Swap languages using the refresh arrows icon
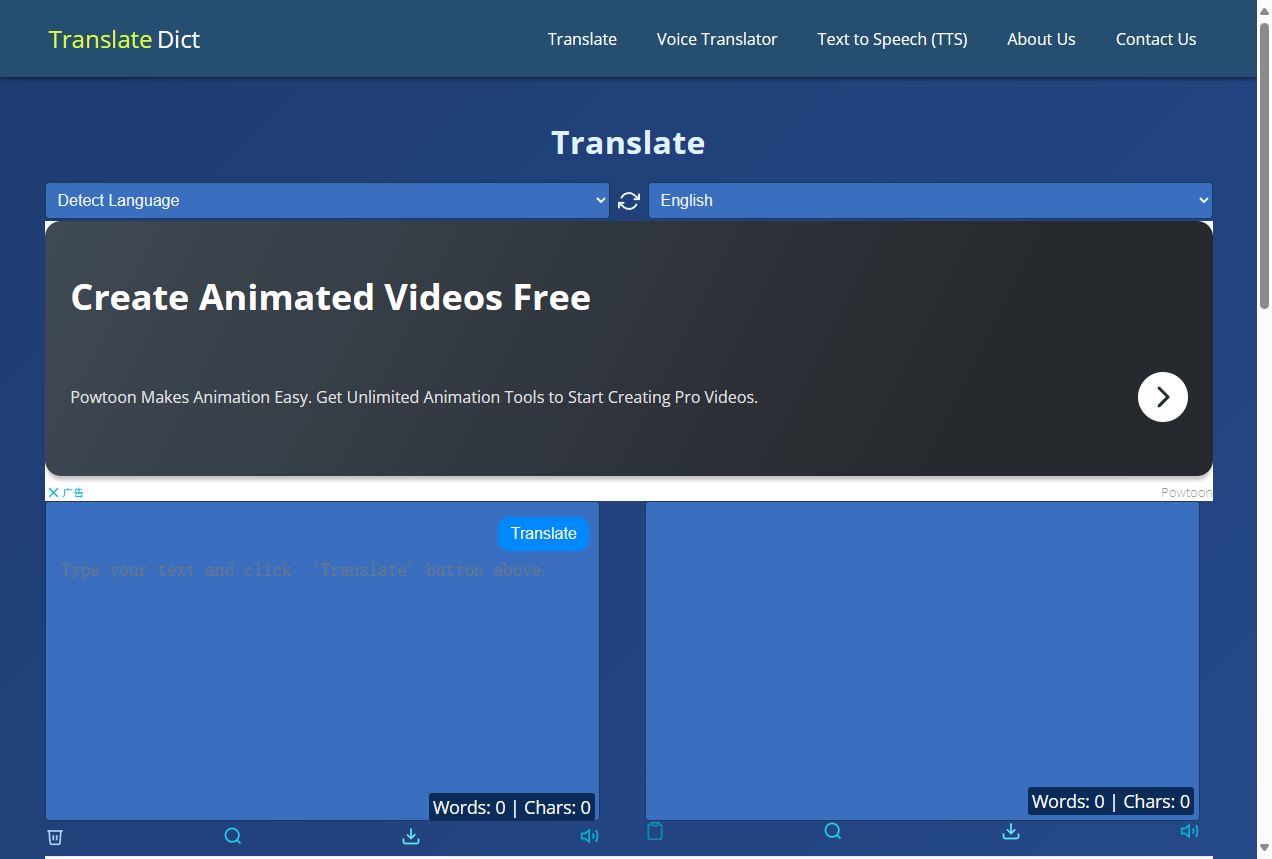 pyautogui.click(x=628, y=201)
